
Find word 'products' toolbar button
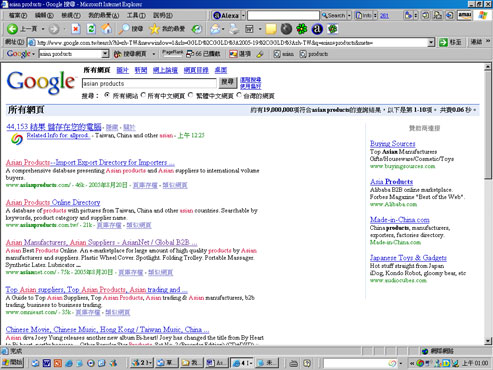pyautogui.click(x=314, y=54)
